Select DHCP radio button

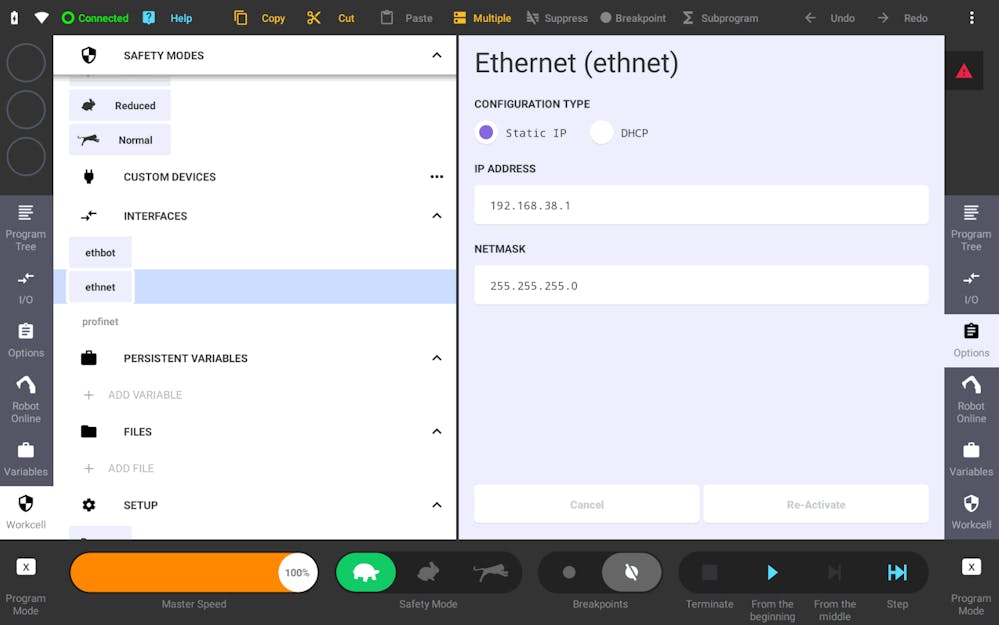[601, 133]
